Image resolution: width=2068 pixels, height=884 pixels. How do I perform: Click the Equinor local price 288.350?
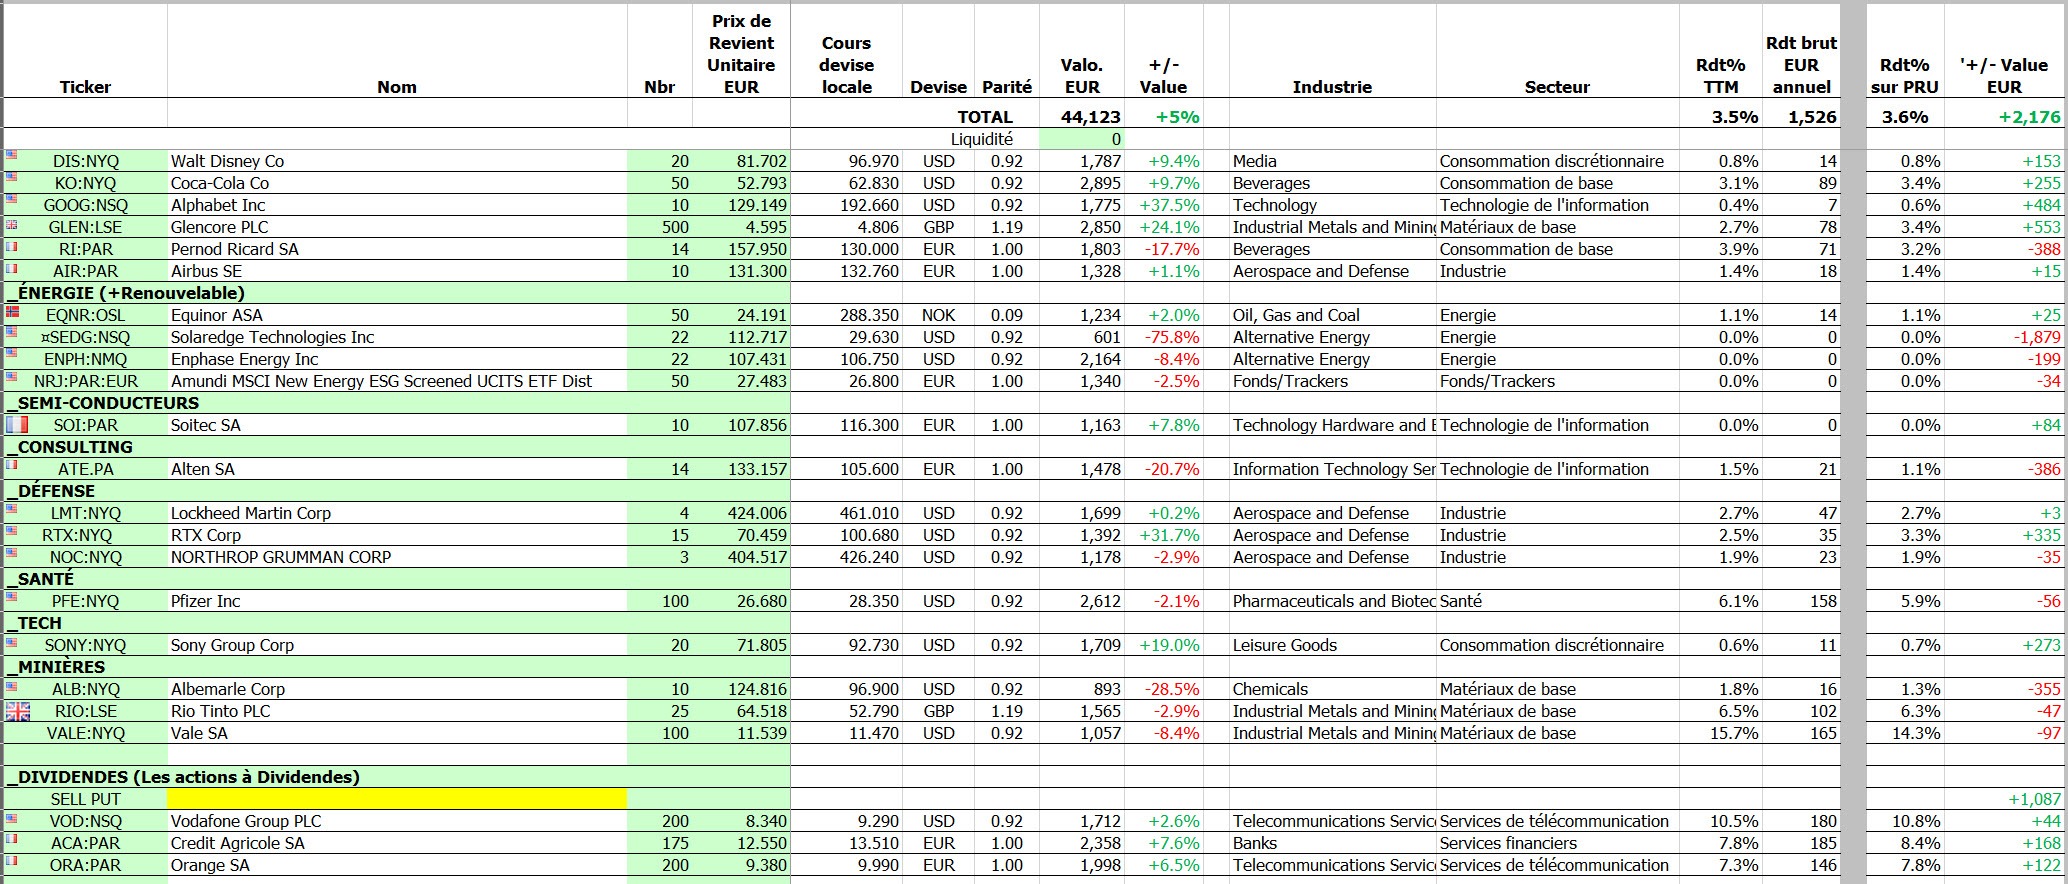(846, 315)
